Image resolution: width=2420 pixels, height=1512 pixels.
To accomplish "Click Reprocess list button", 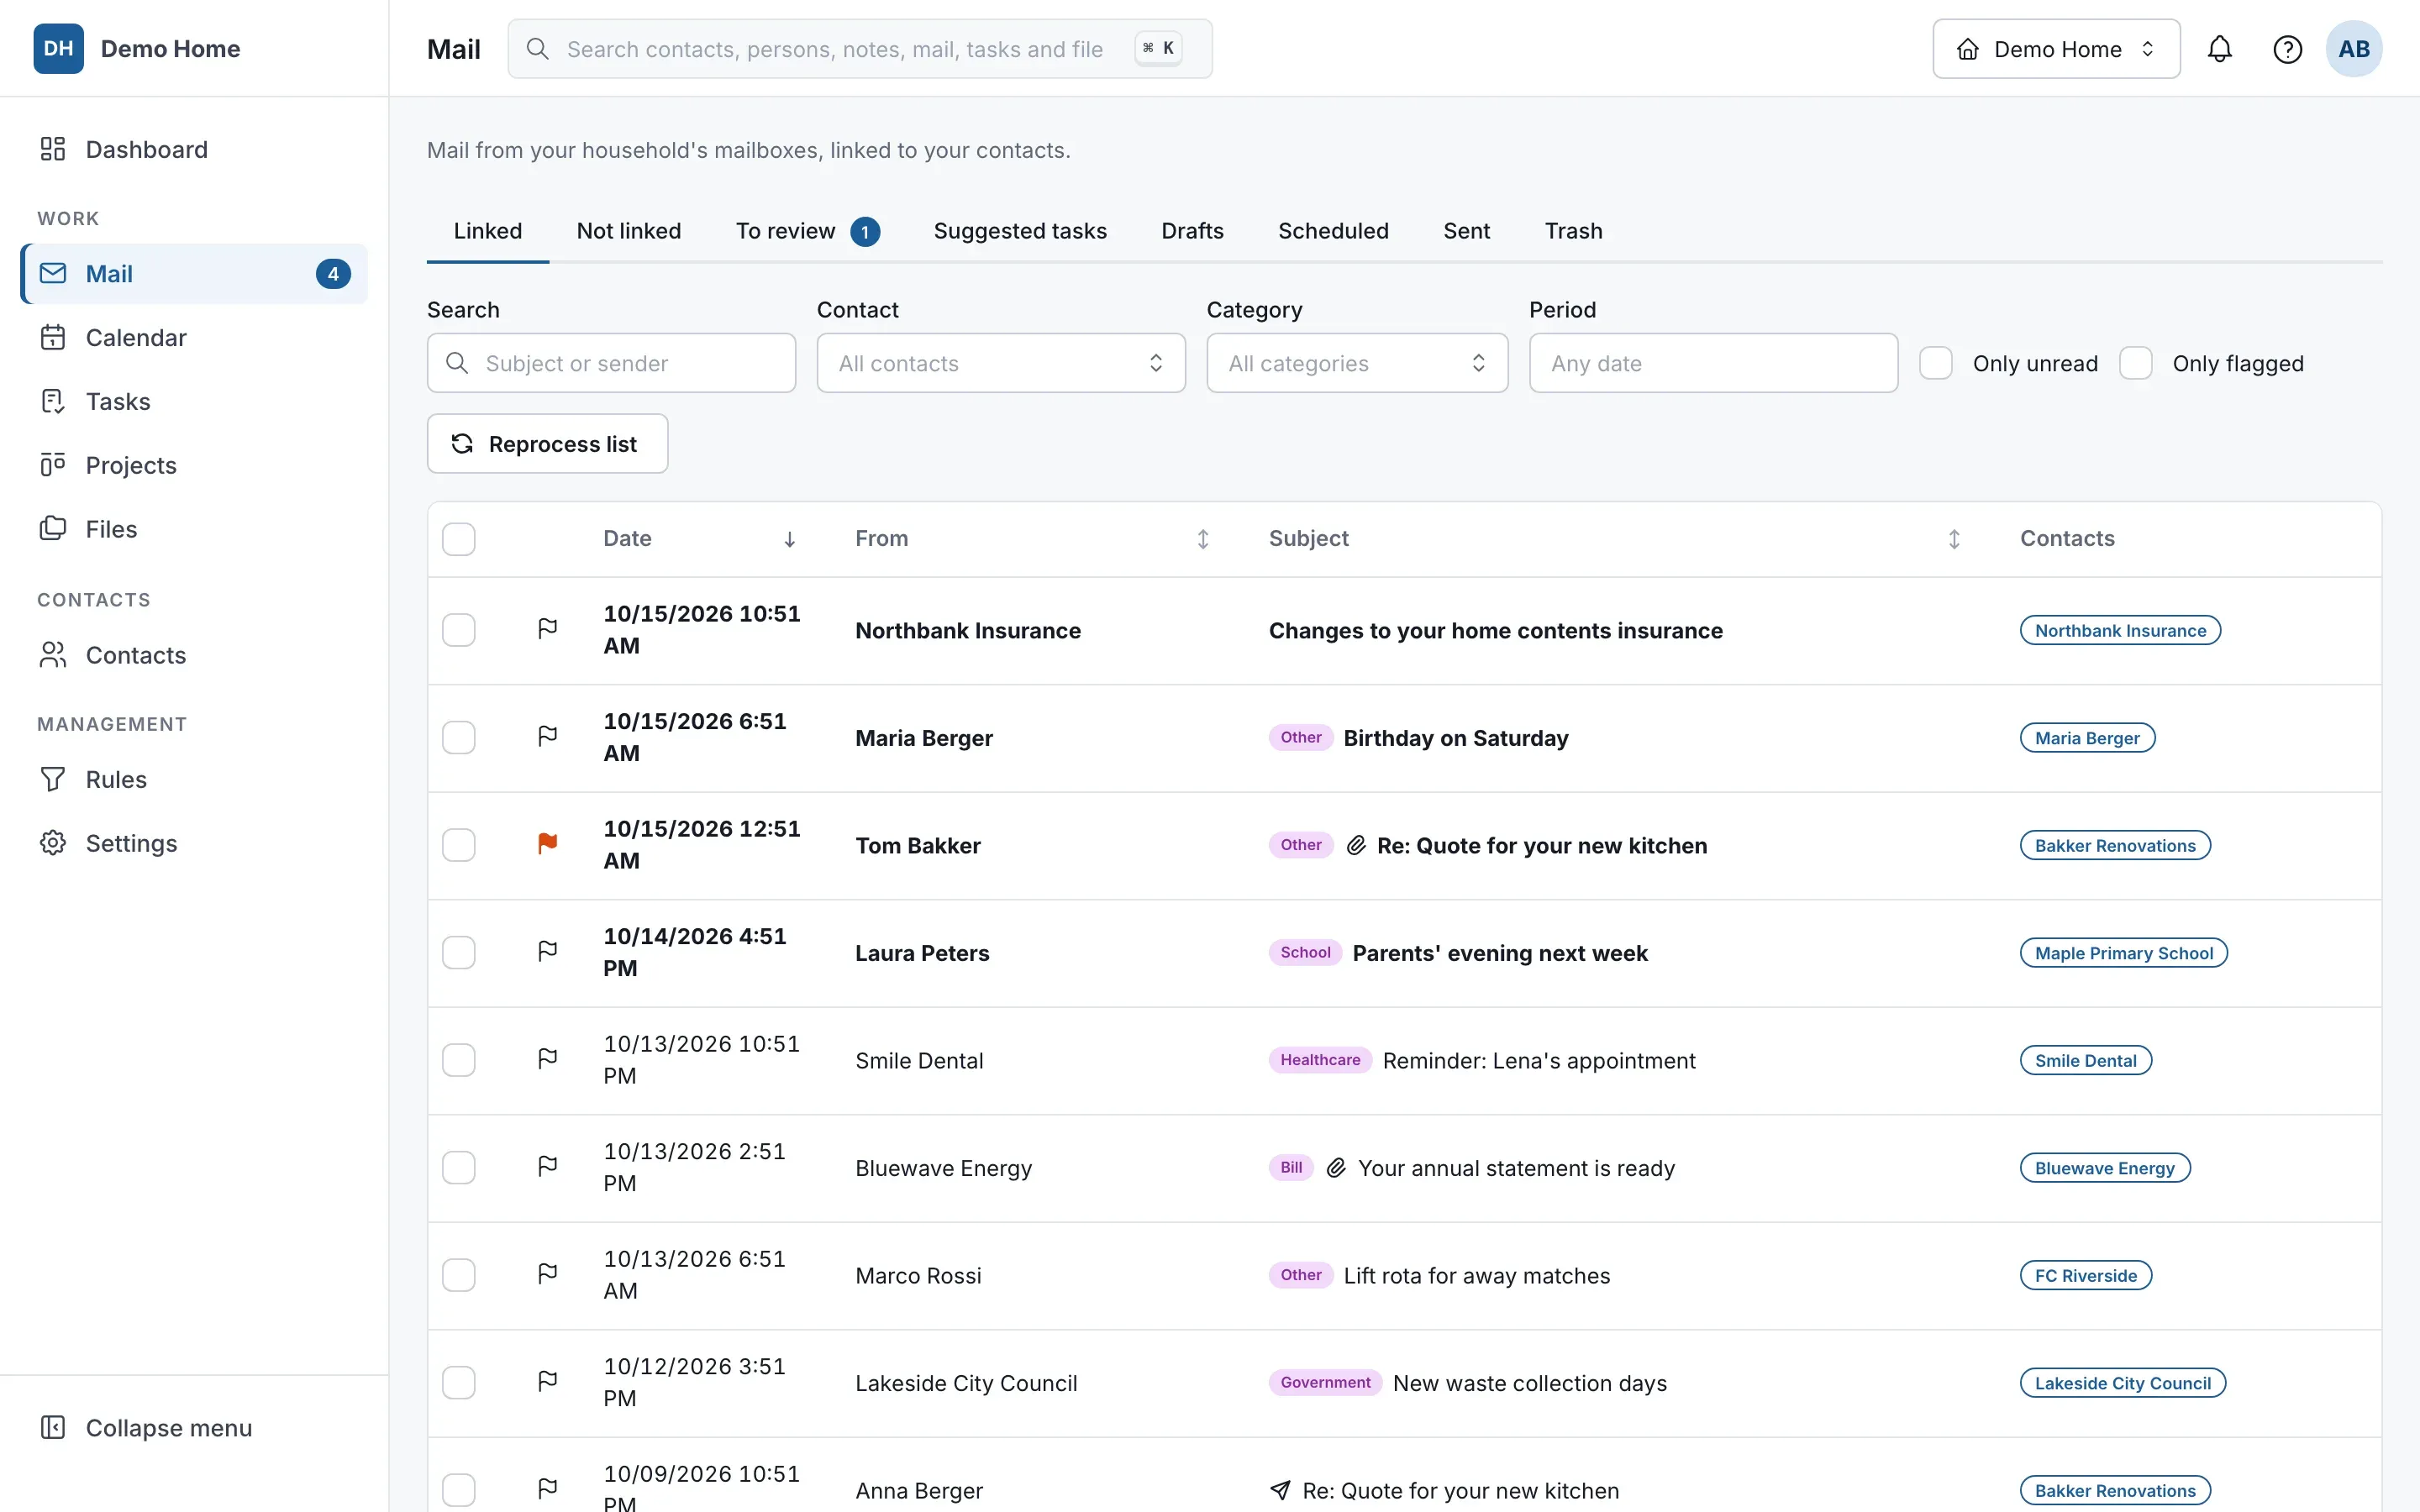I will pyautogui.click(x=547, y=444).
